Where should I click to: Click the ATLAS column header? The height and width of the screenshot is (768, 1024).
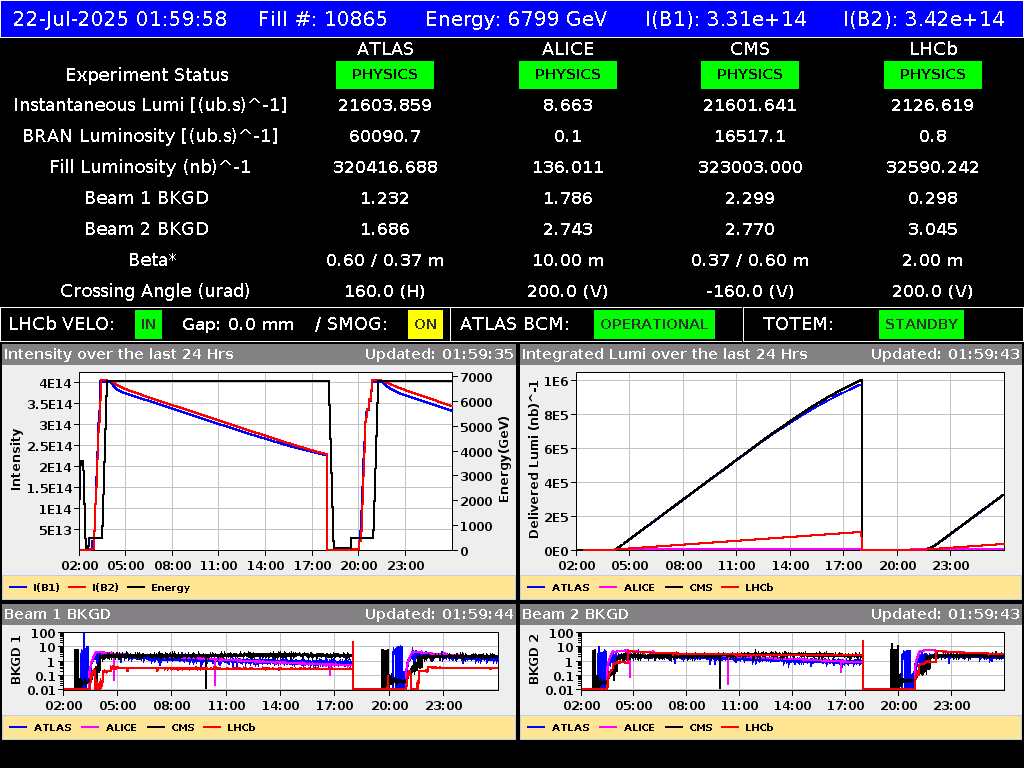[x=385, y=49]
